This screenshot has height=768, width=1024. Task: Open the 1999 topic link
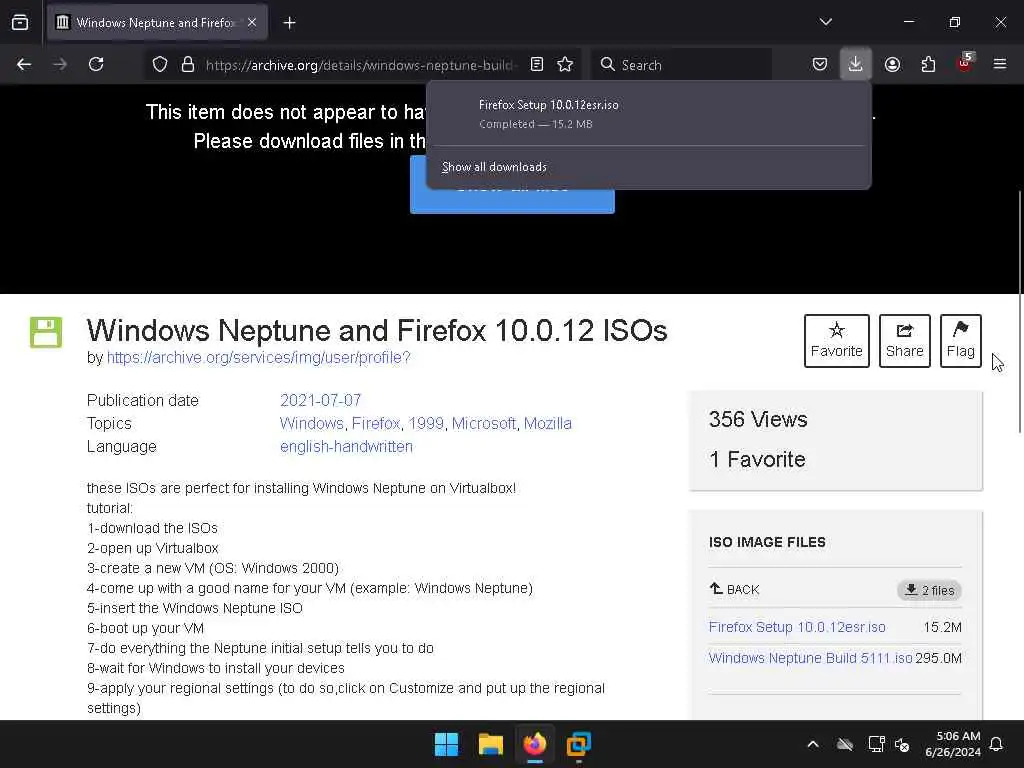(x=426, y=423)
